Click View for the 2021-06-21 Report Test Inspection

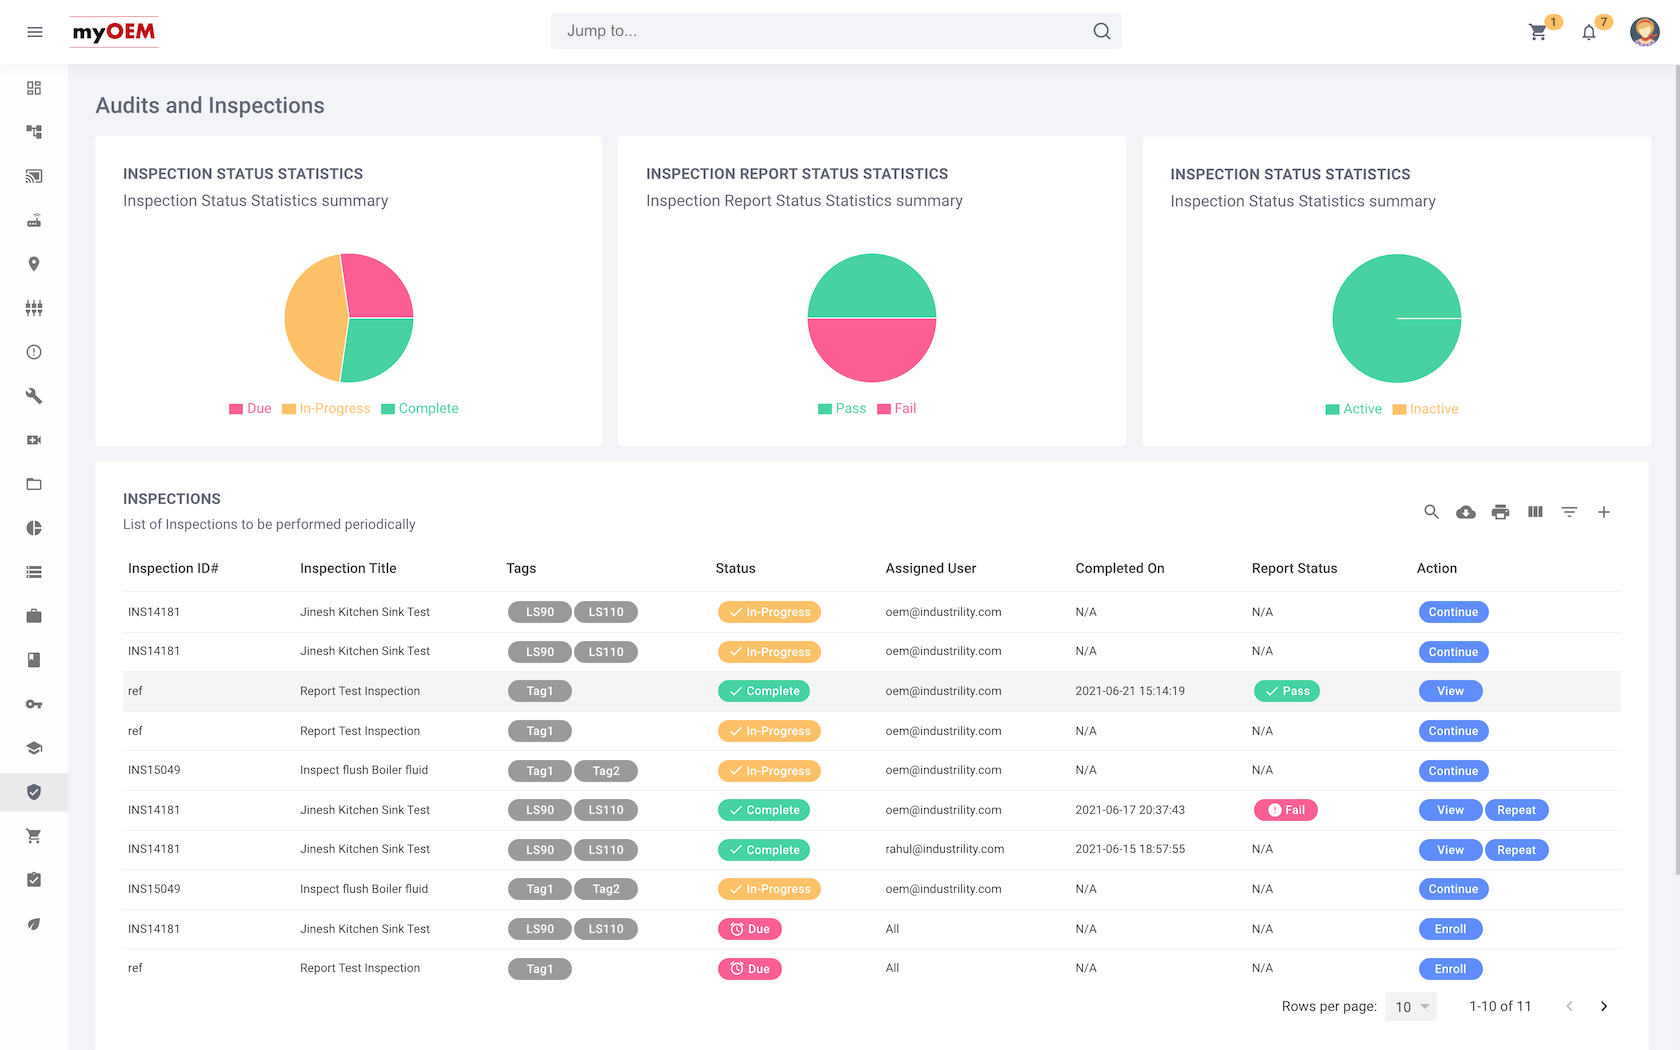[1450, 691]
